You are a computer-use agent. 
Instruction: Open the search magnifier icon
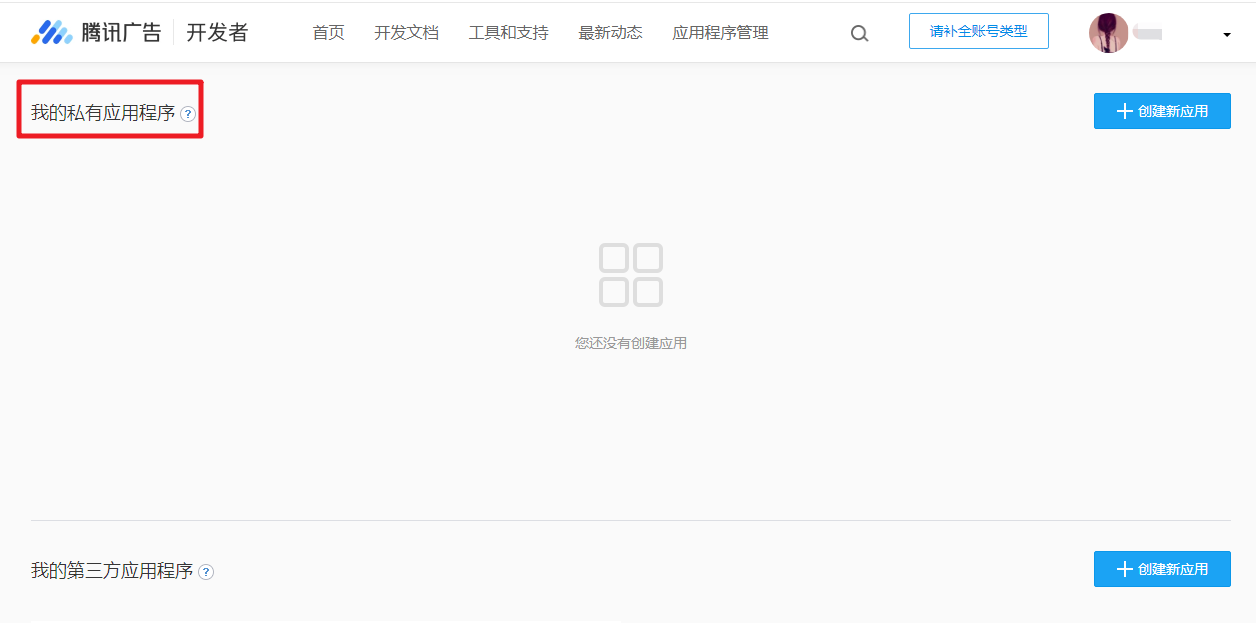(859, 33)
